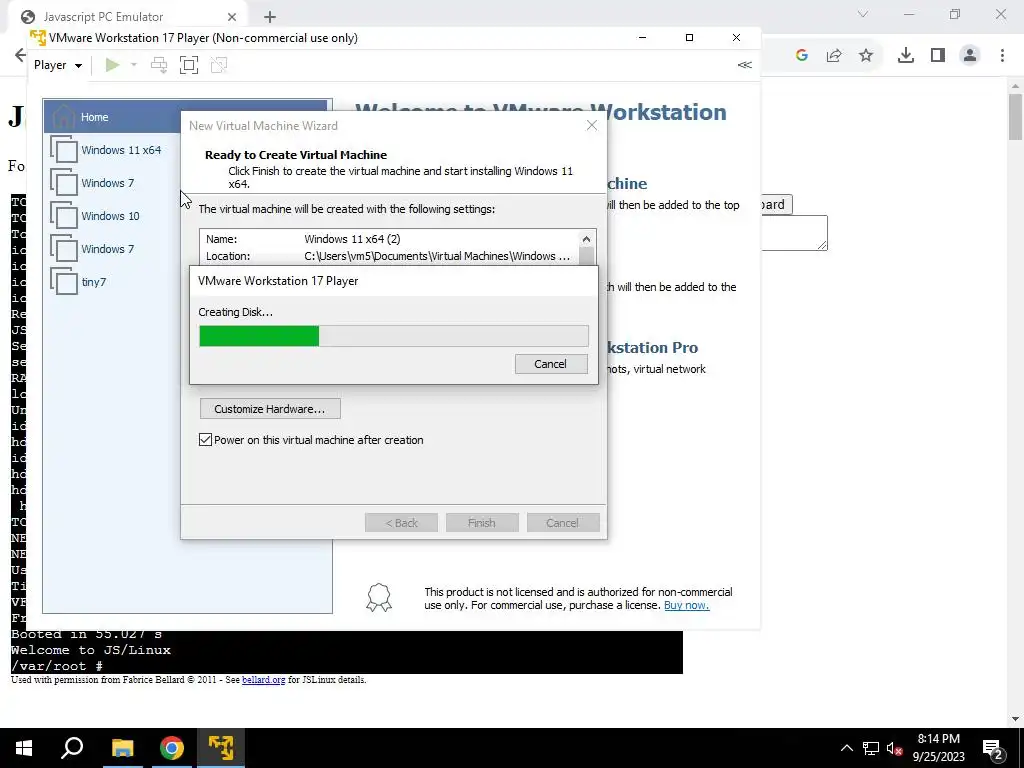
Task: Open notification center icon
Action: 993,748
